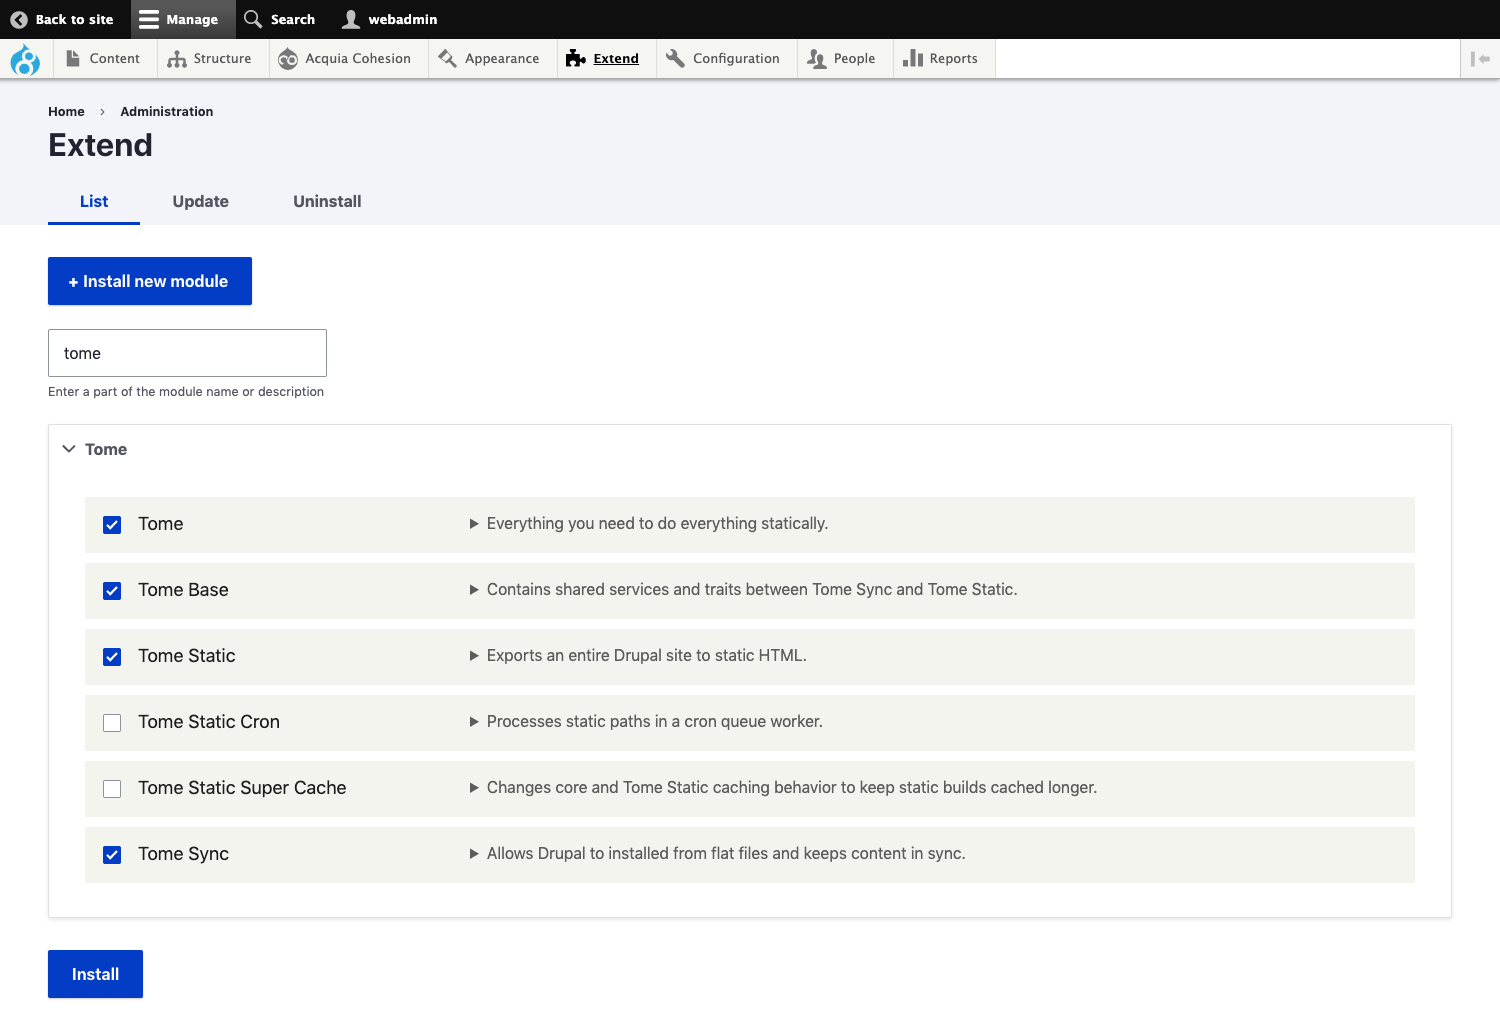The image size is (1500, 1024).
Task: Click 'Processes static paths in a cron' description
Action: coord(654,722)
